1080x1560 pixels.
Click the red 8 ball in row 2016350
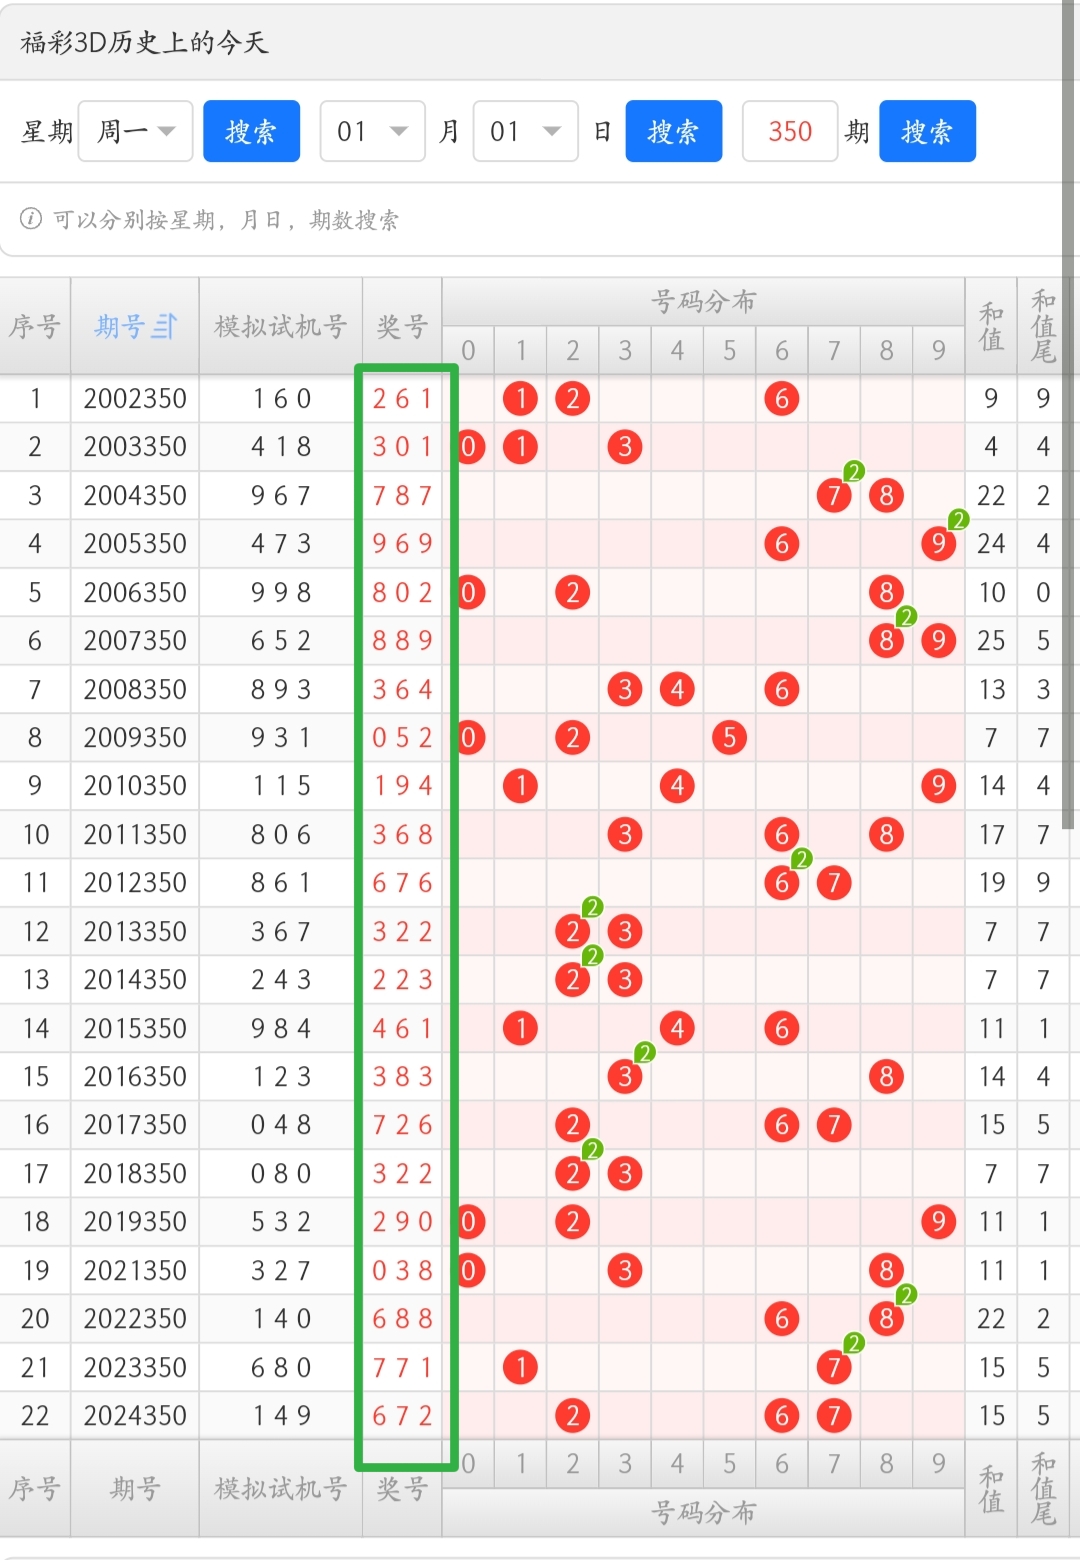coord(886,1076)
